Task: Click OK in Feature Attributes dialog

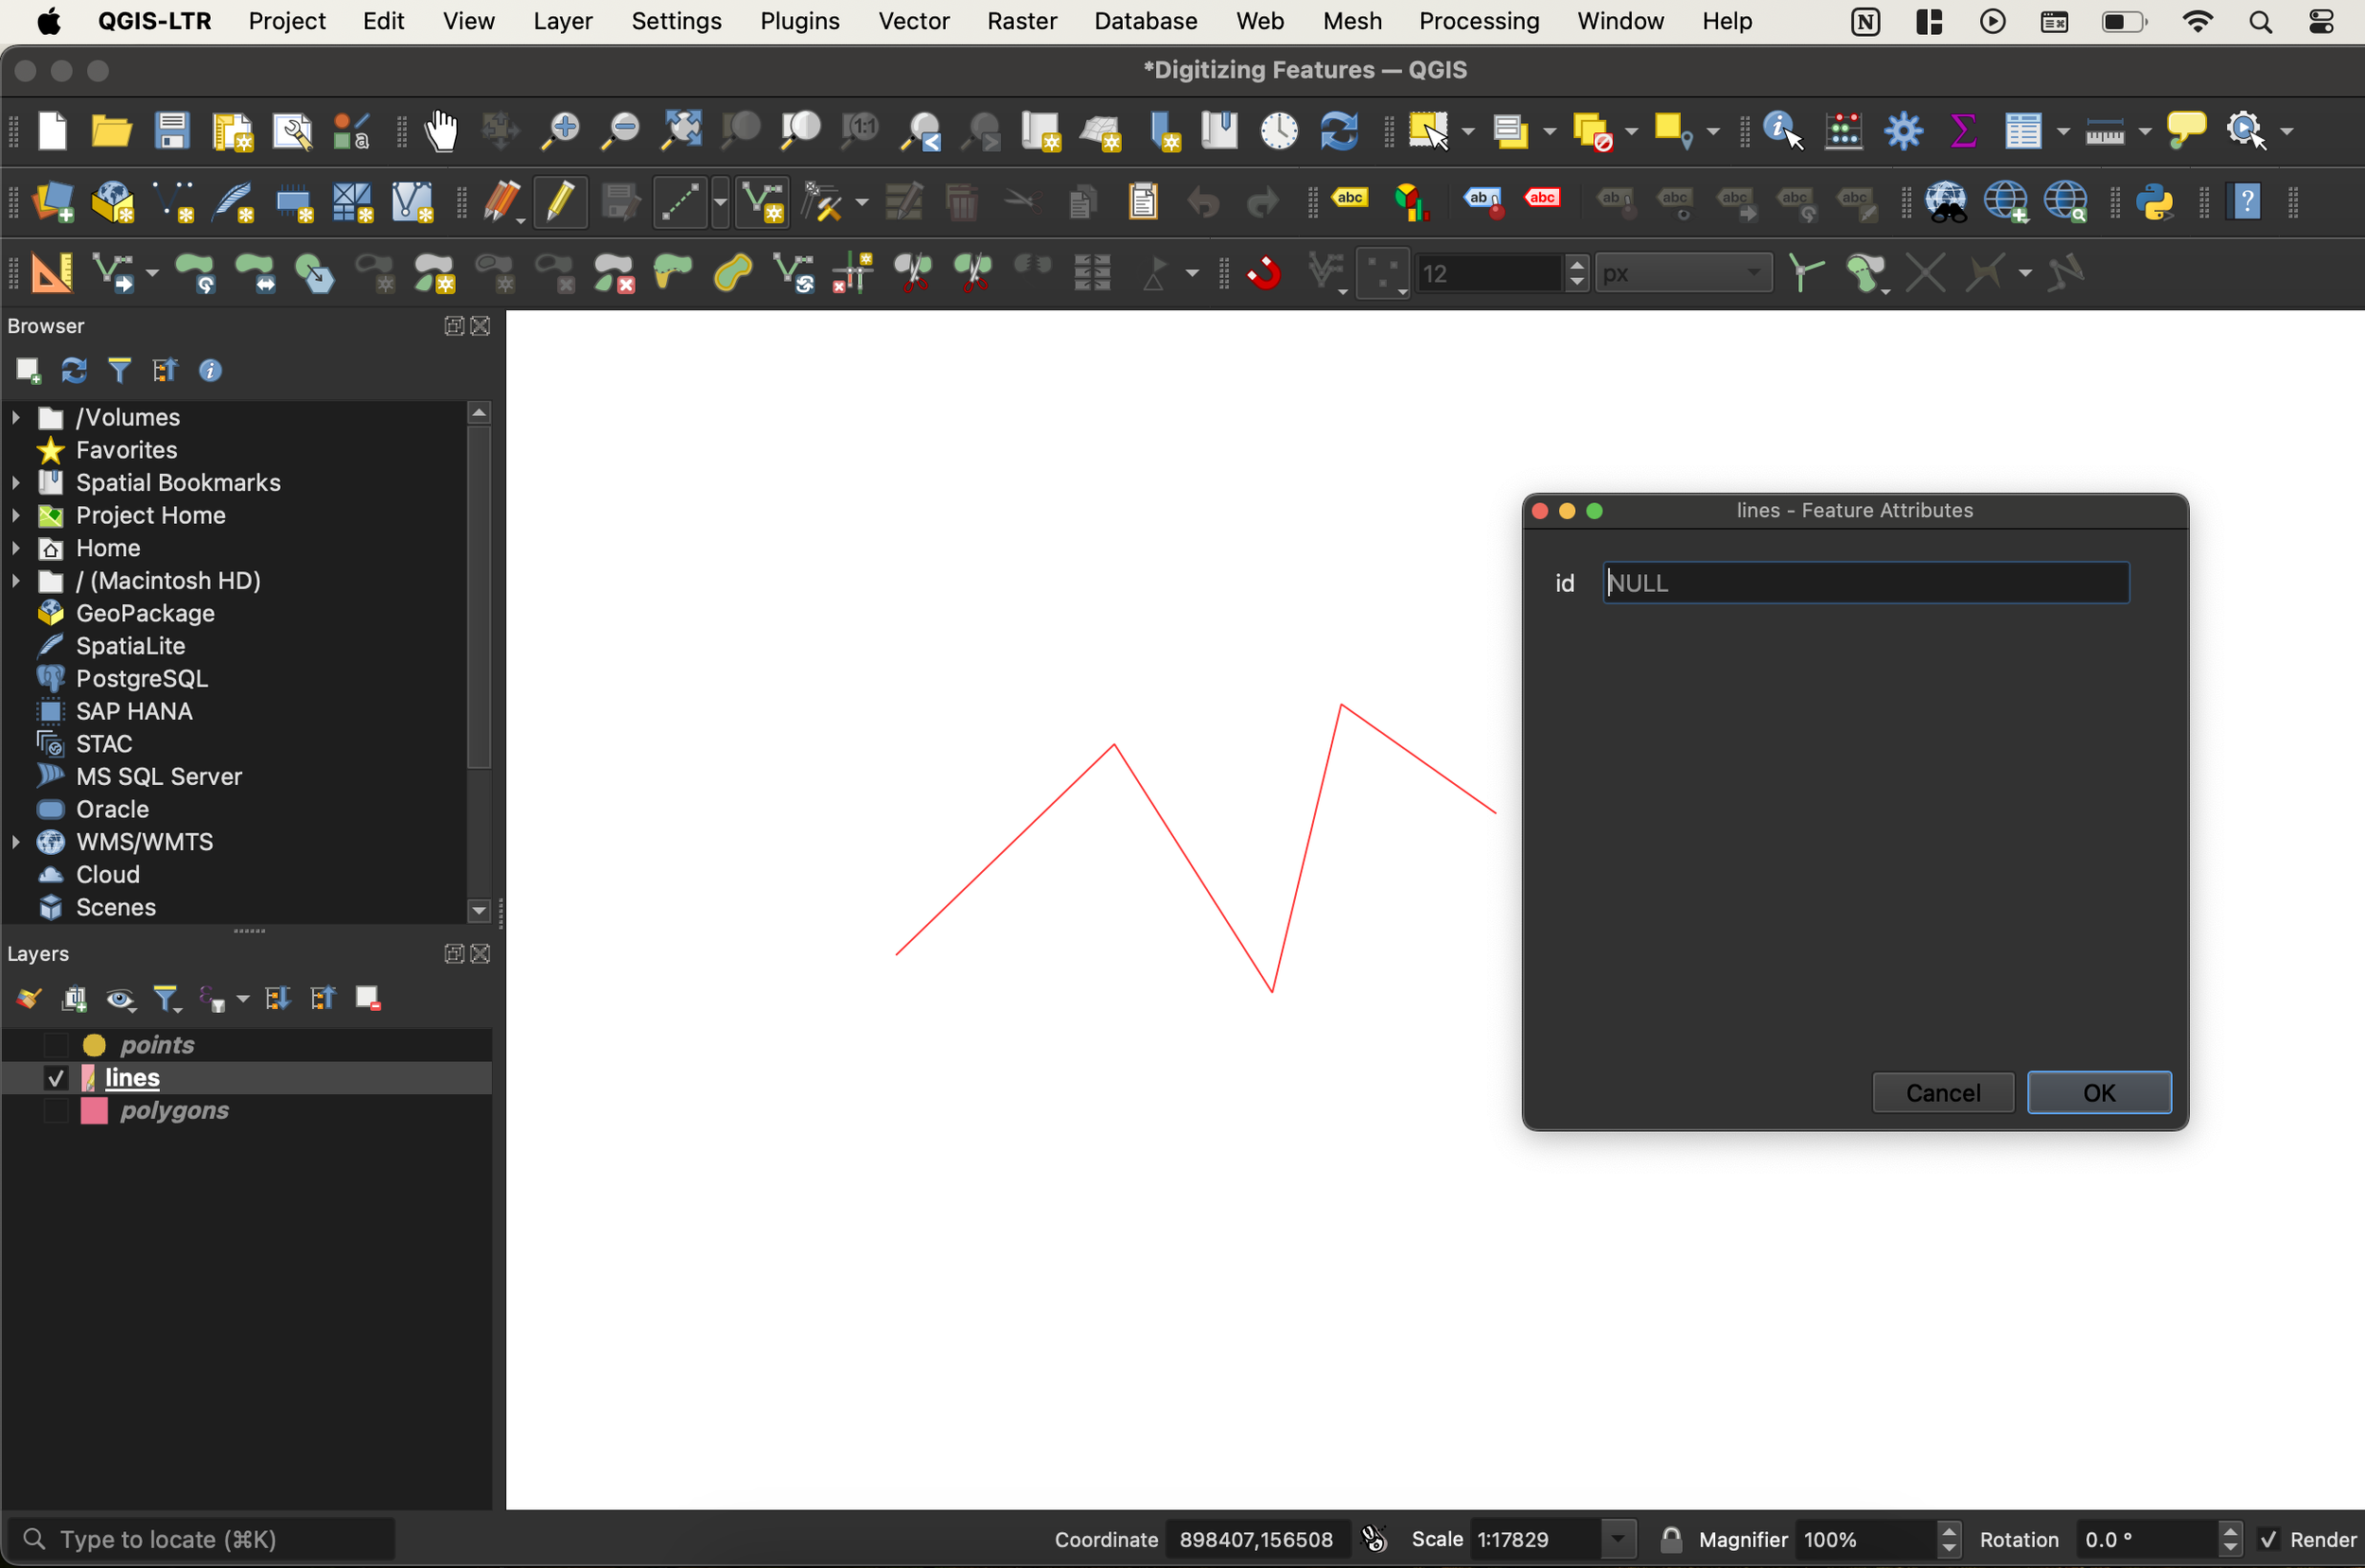Action: click(2098, 1093)
